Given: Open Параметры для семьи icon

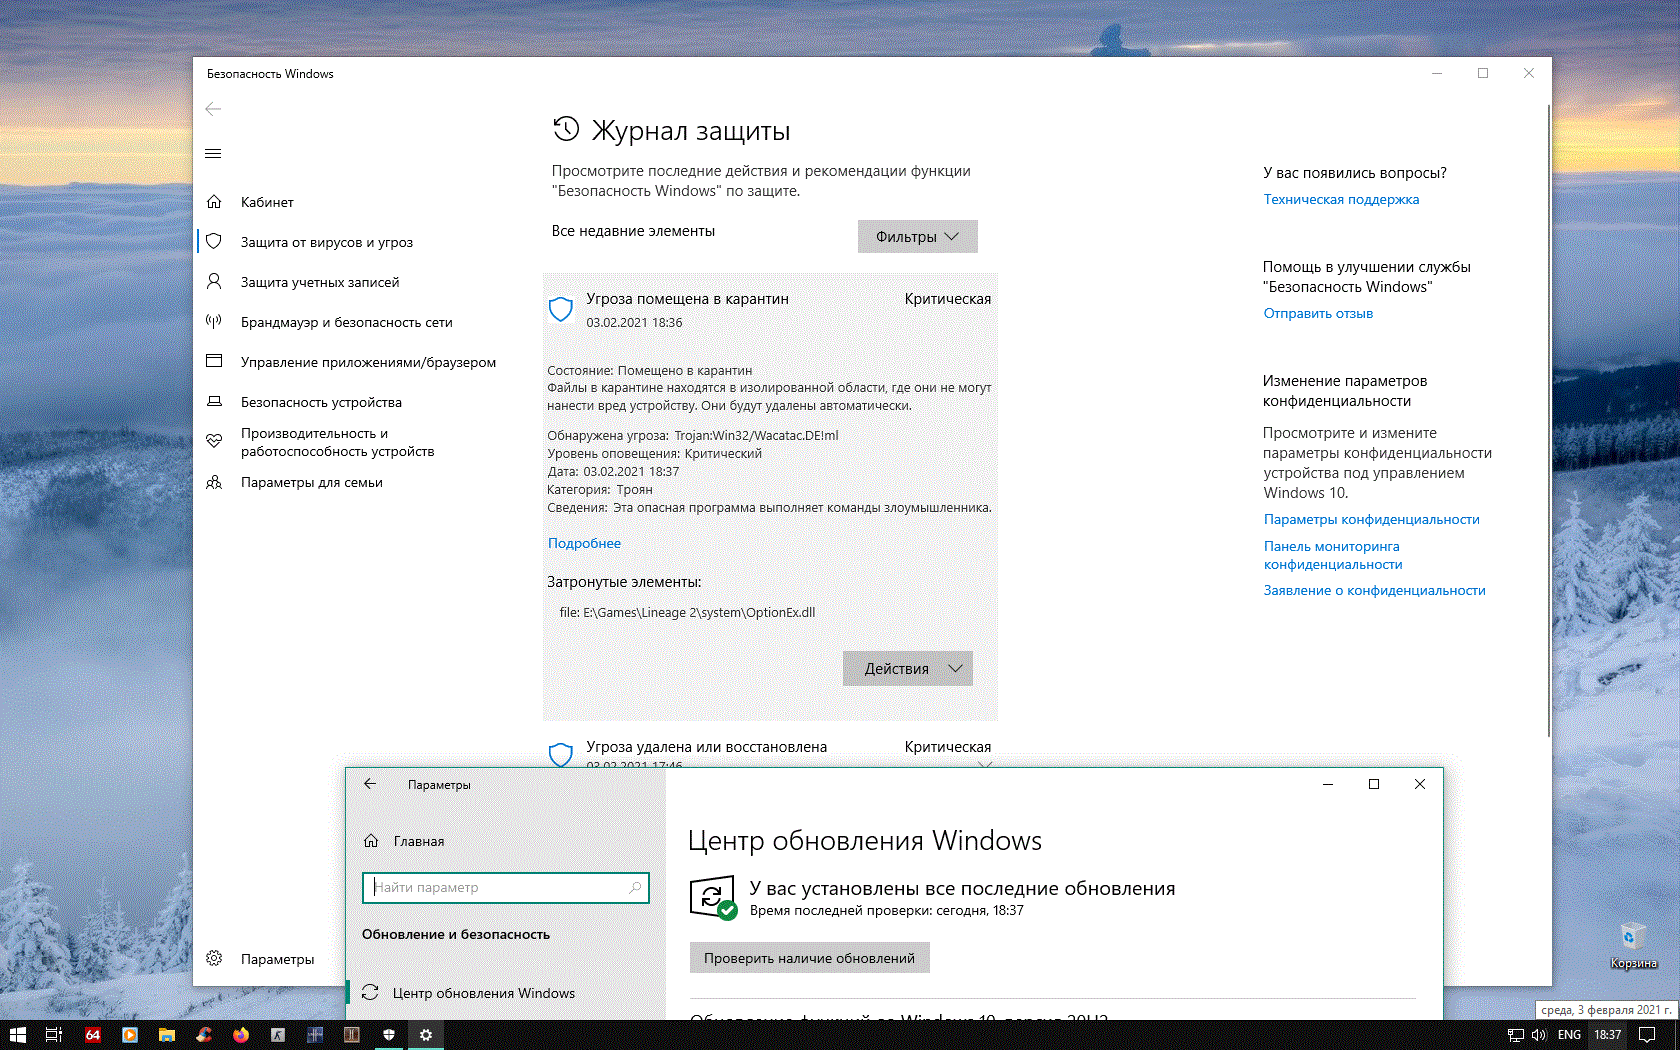Looking at the screenshot, I should [x=214, y=482].
